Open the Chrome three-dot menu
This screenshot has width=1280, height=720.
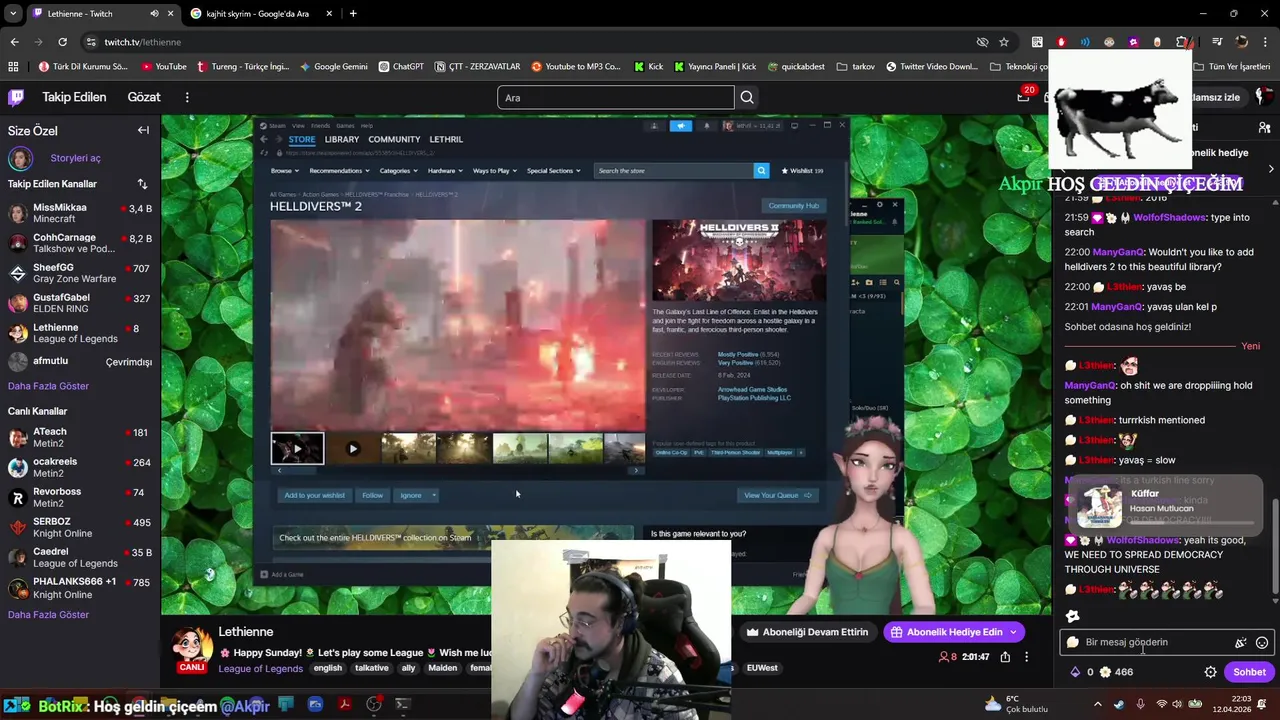click(x=1265, y=42)
